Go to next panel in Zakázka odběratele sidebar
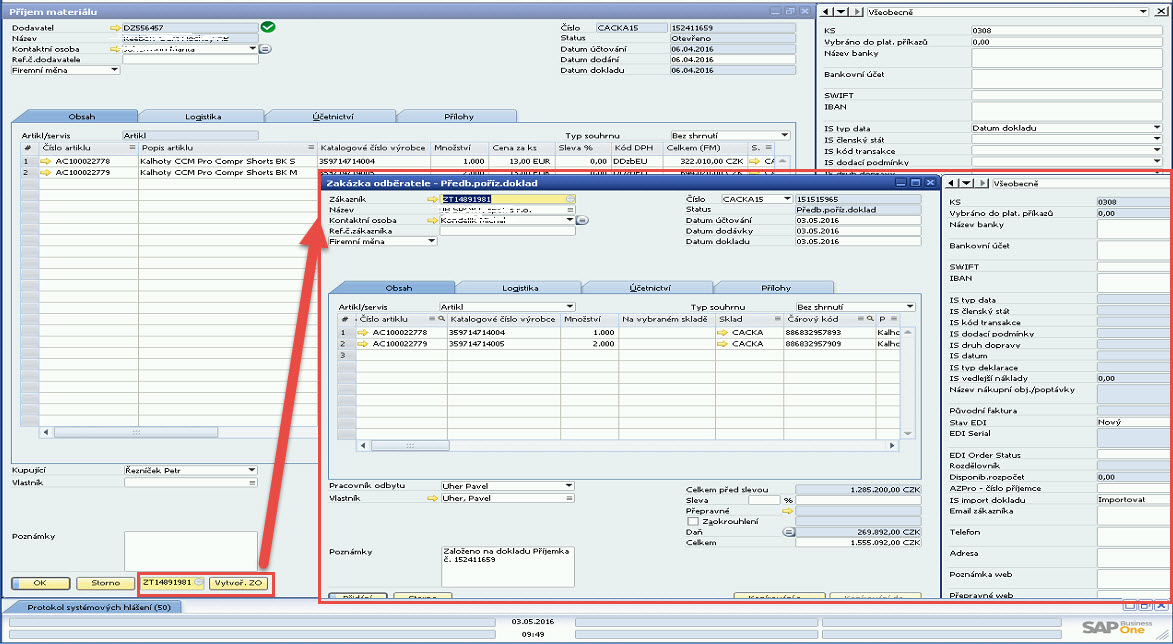 click(982, 183)
